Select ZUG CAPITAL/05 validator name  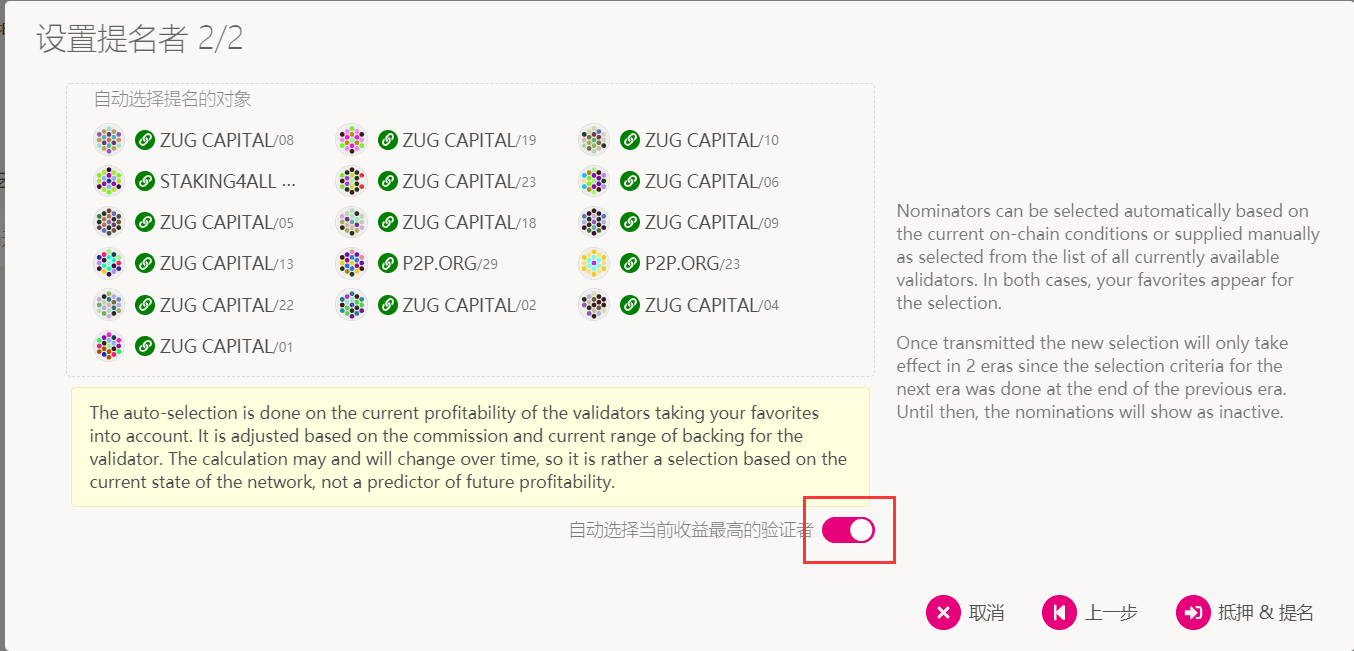(x=227, y=222)
